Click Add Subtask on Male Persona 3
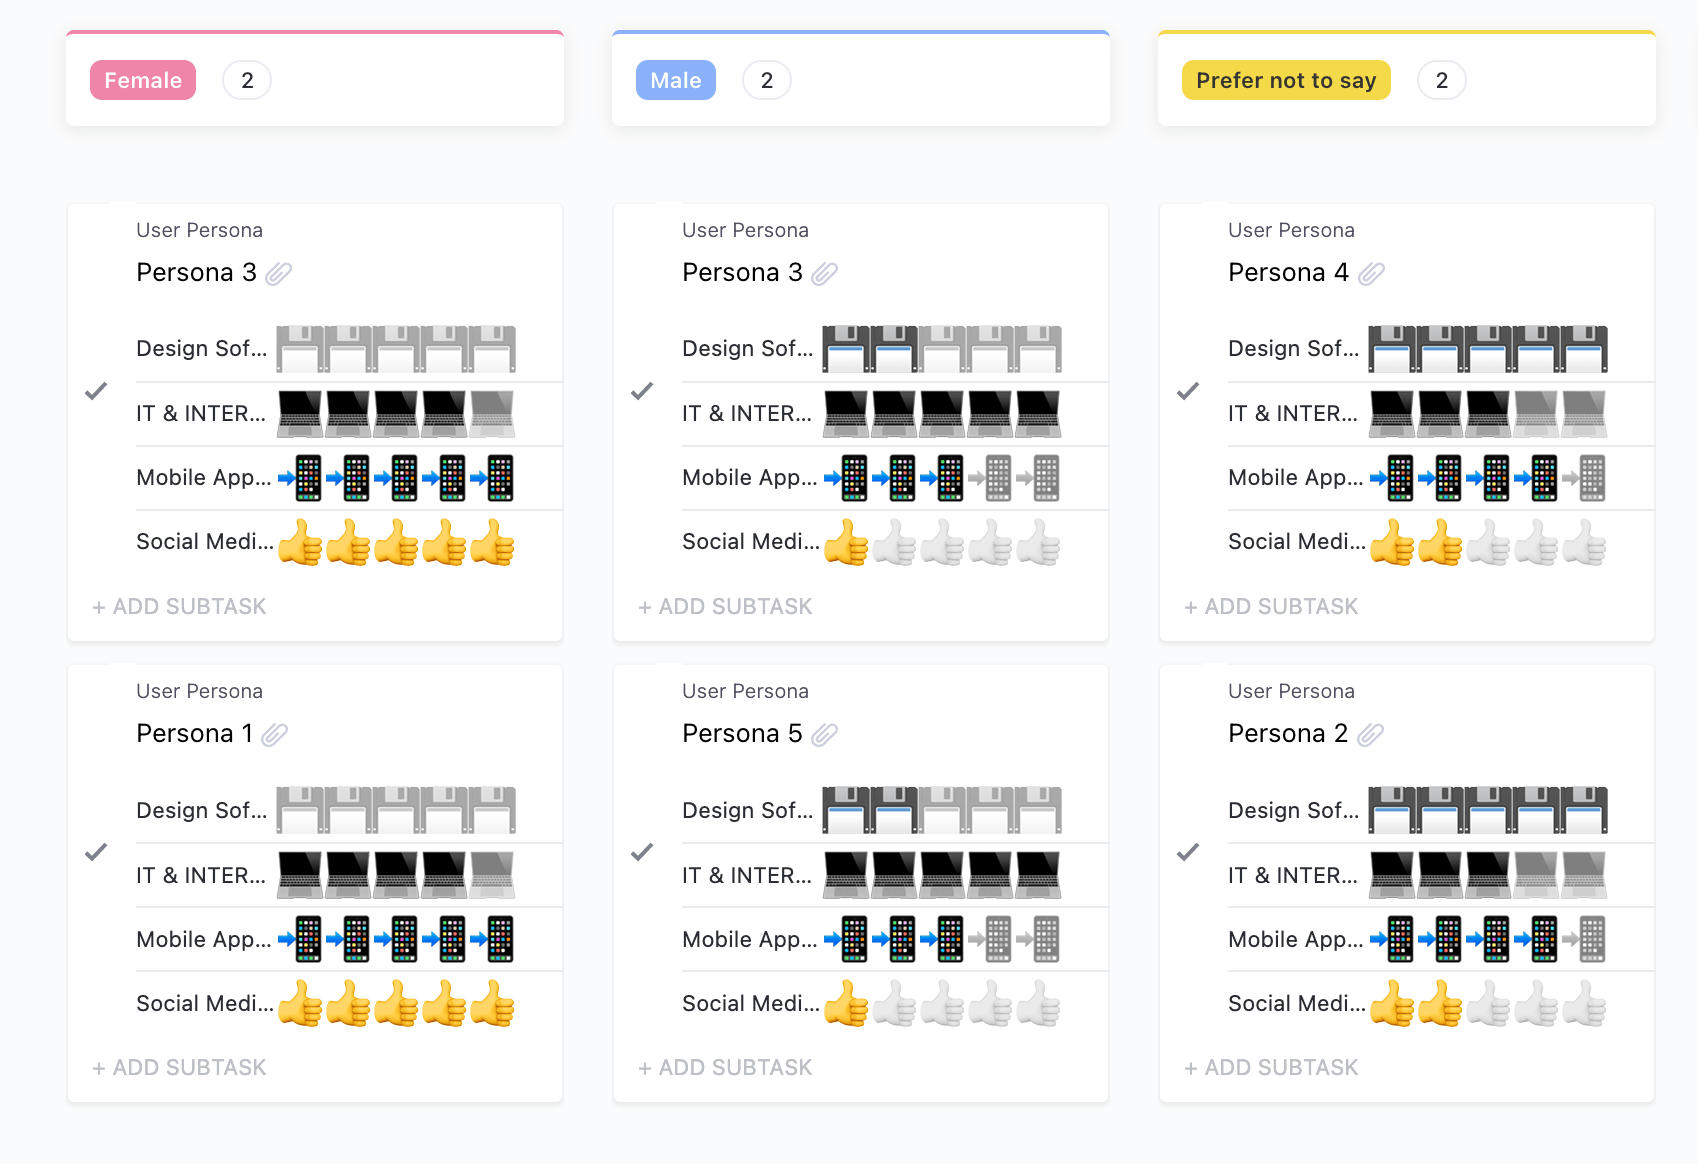1698x1164 pixels. click(x=726, y=607)
